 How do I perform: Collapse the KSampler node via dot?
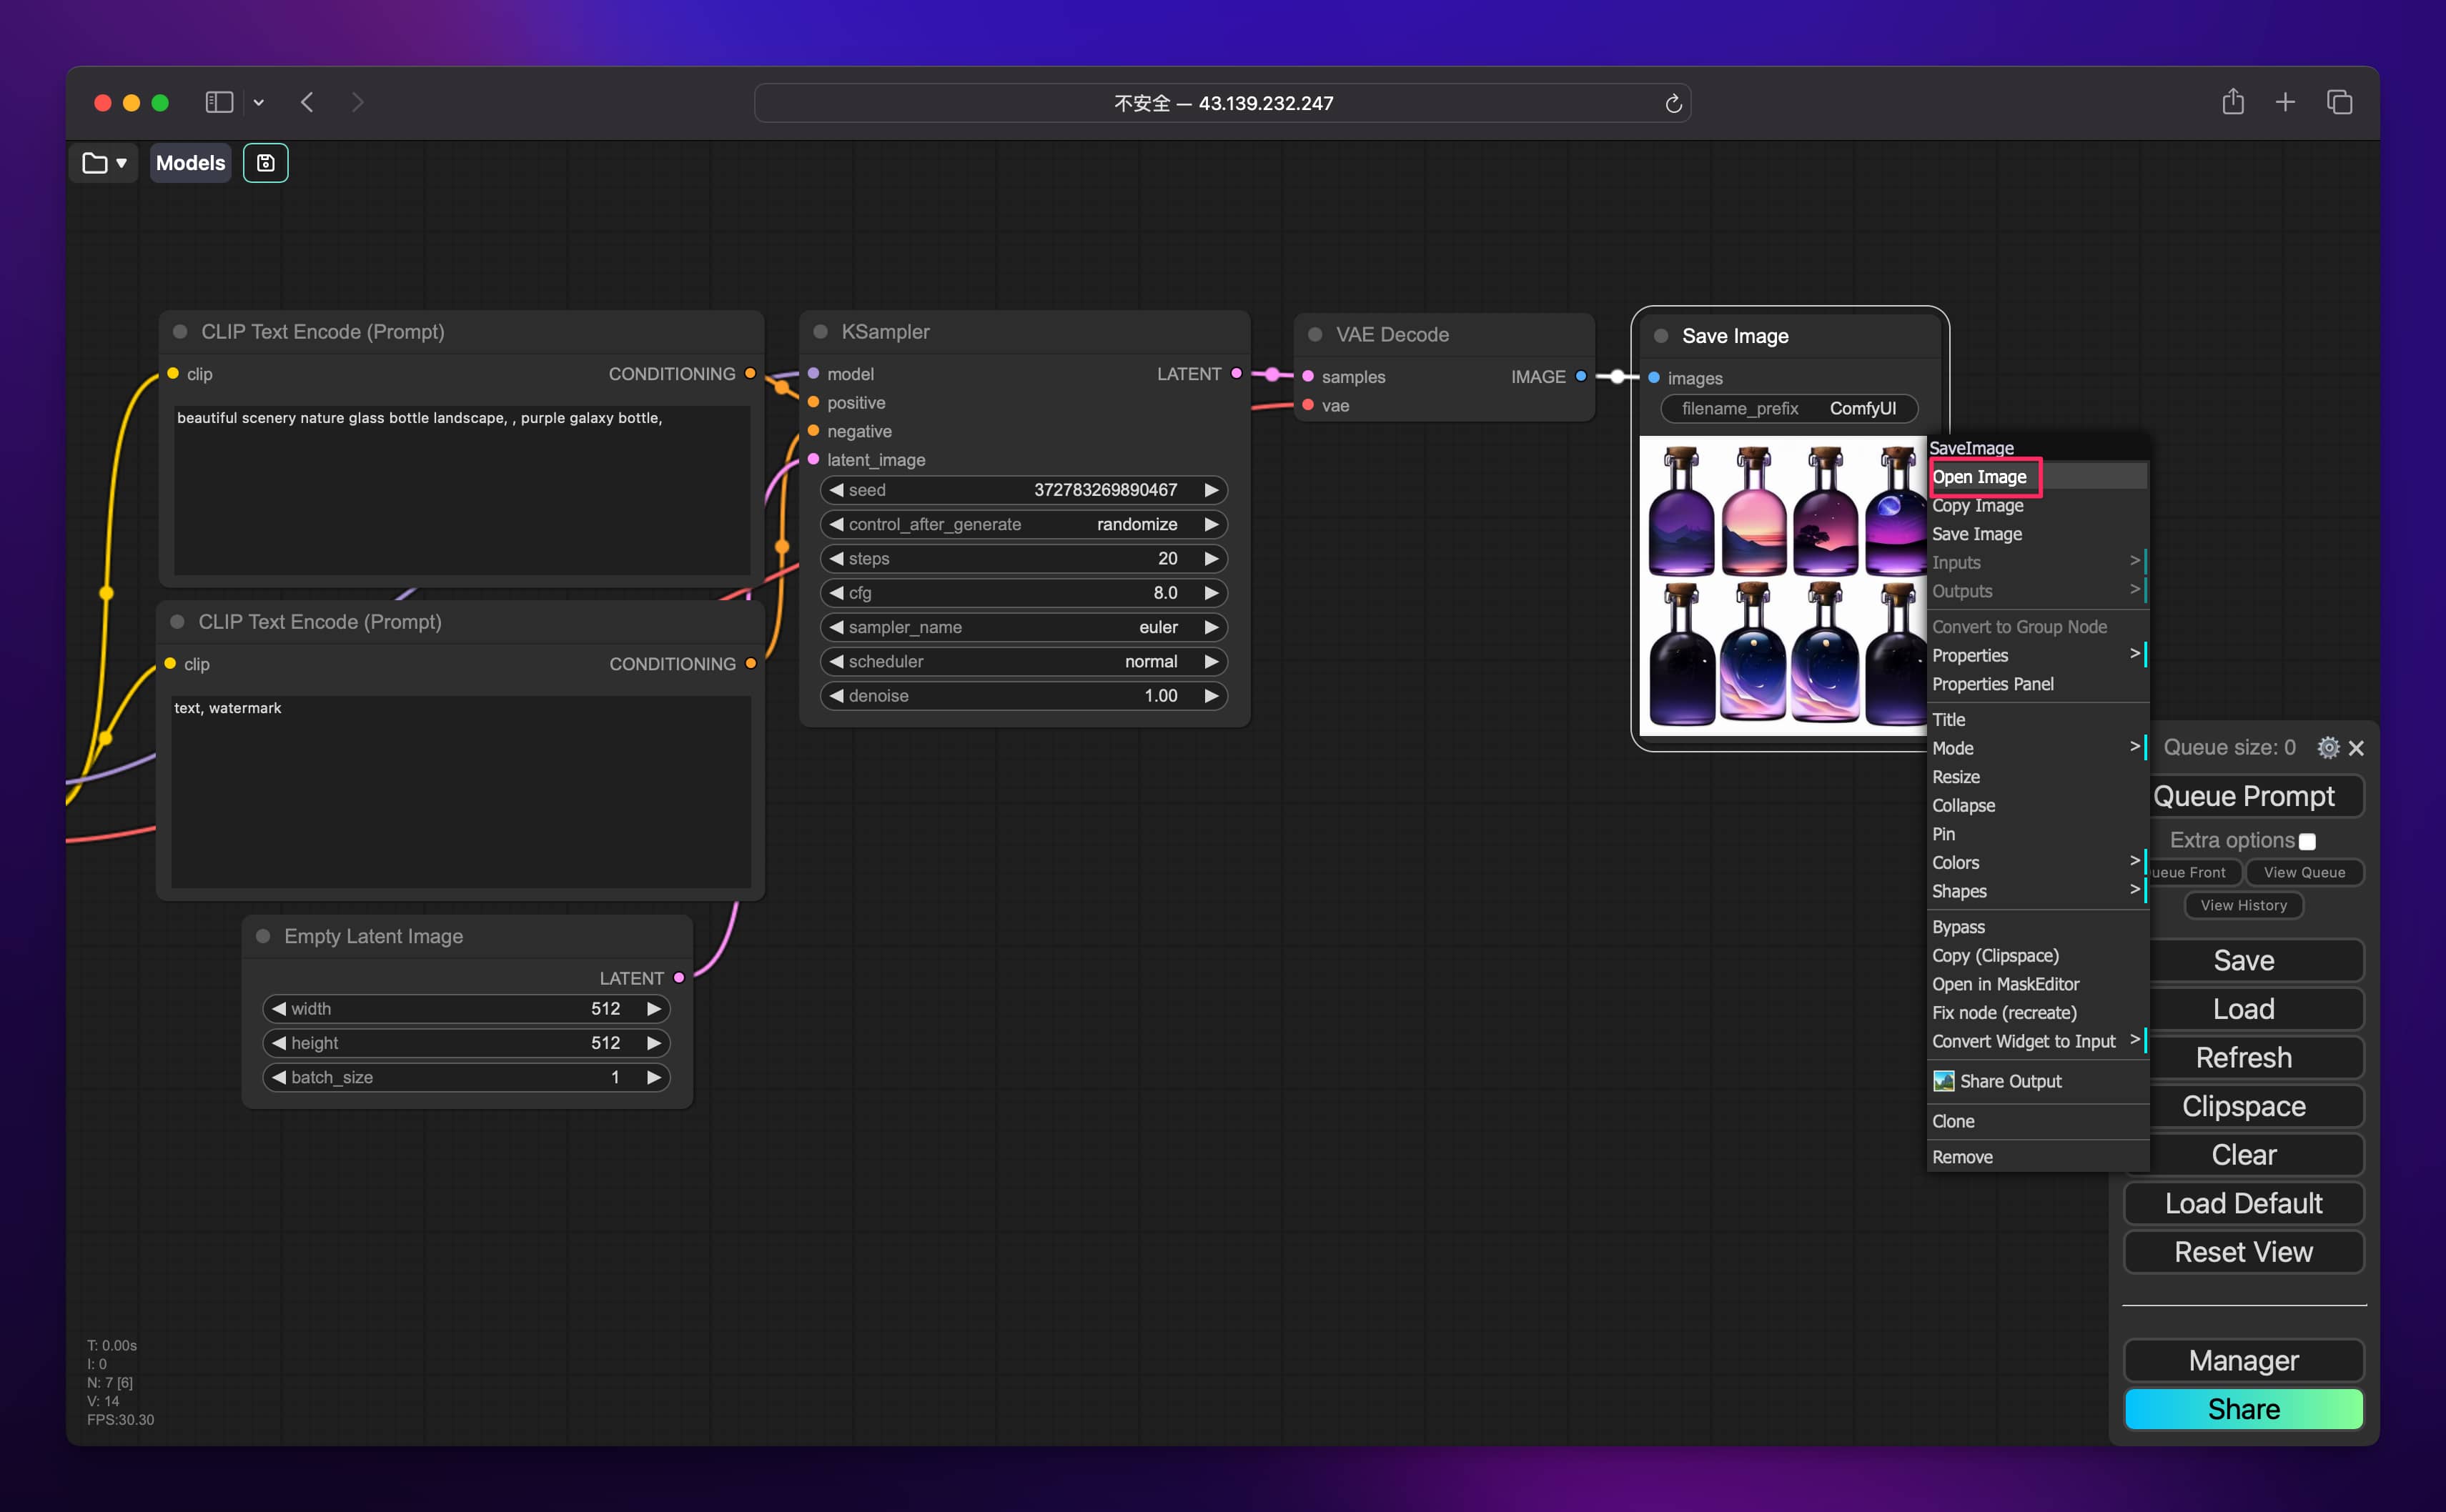point(820,332)
